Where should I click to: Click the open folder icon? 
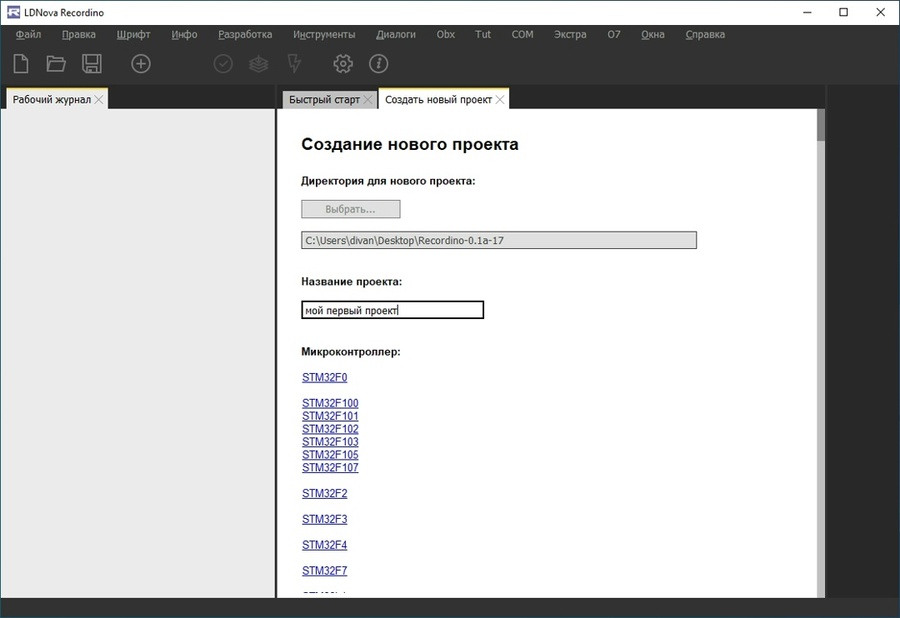(x=56, y=64)
